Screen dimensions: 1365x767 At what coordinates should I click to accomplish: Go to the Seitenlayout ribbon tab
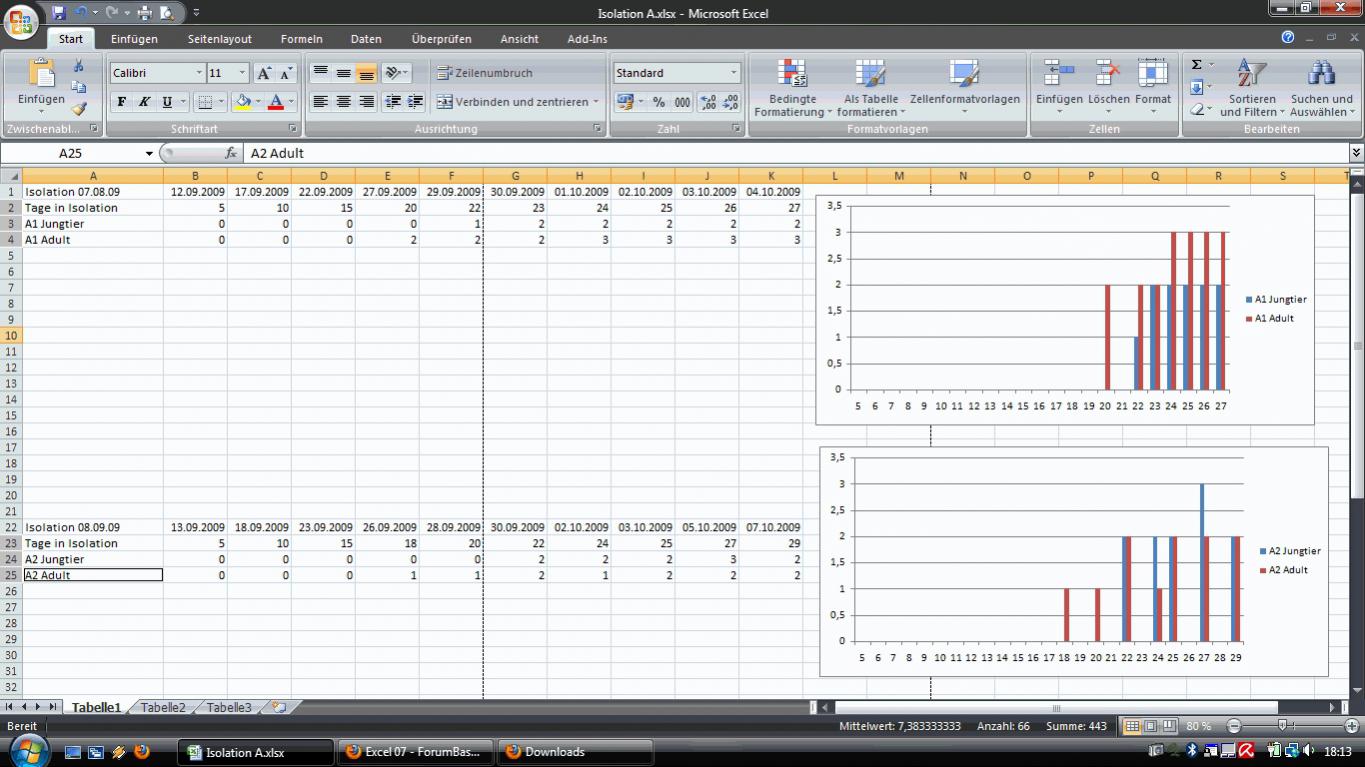220,39
